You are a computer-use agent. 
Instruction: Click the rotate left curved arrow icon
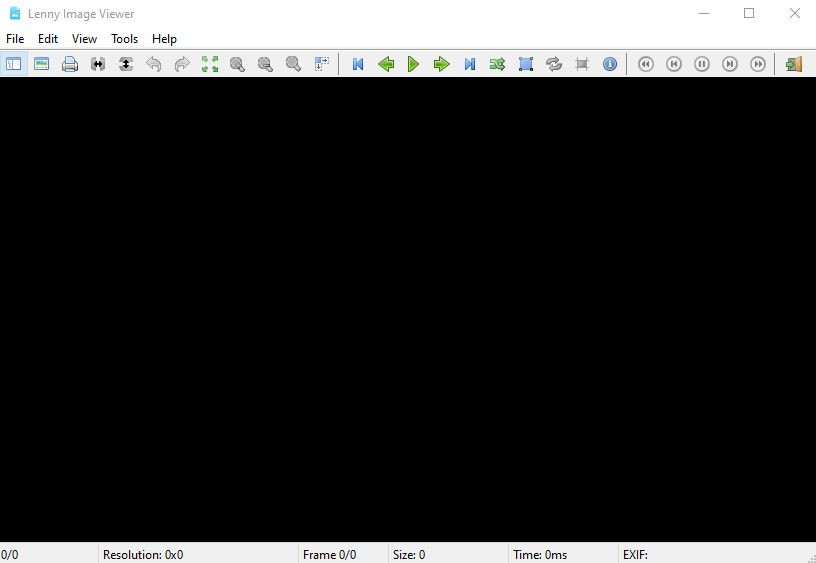pyautogui.click(x=154, y=64)
